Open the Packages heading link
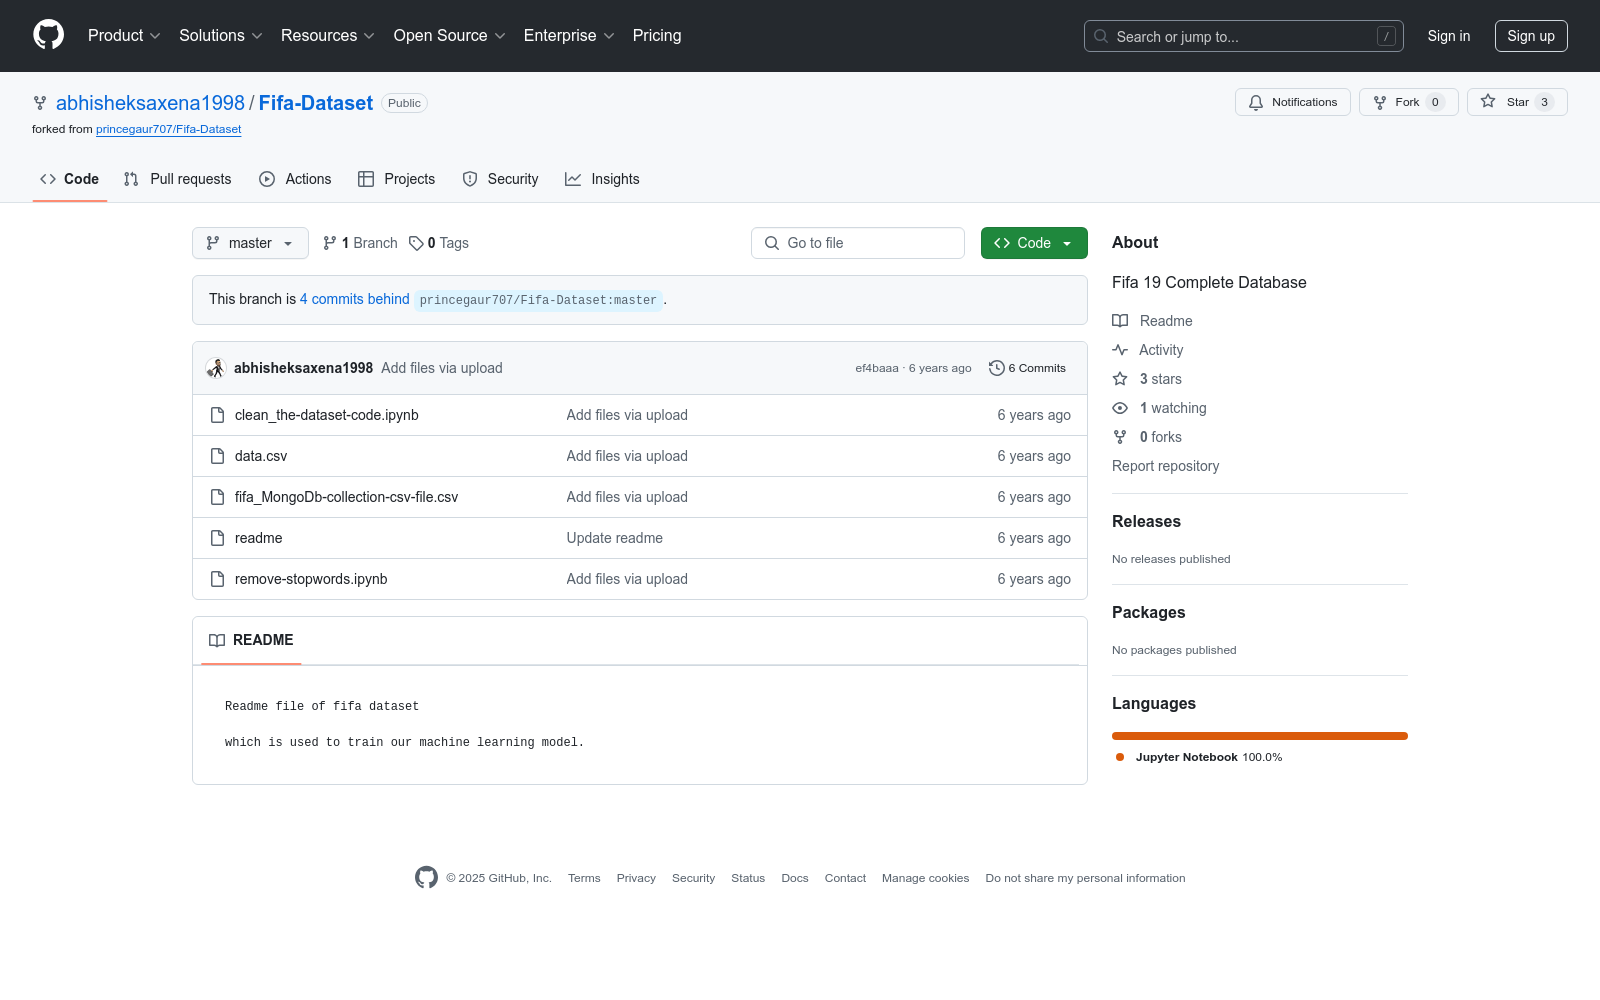 (1149, 613)
